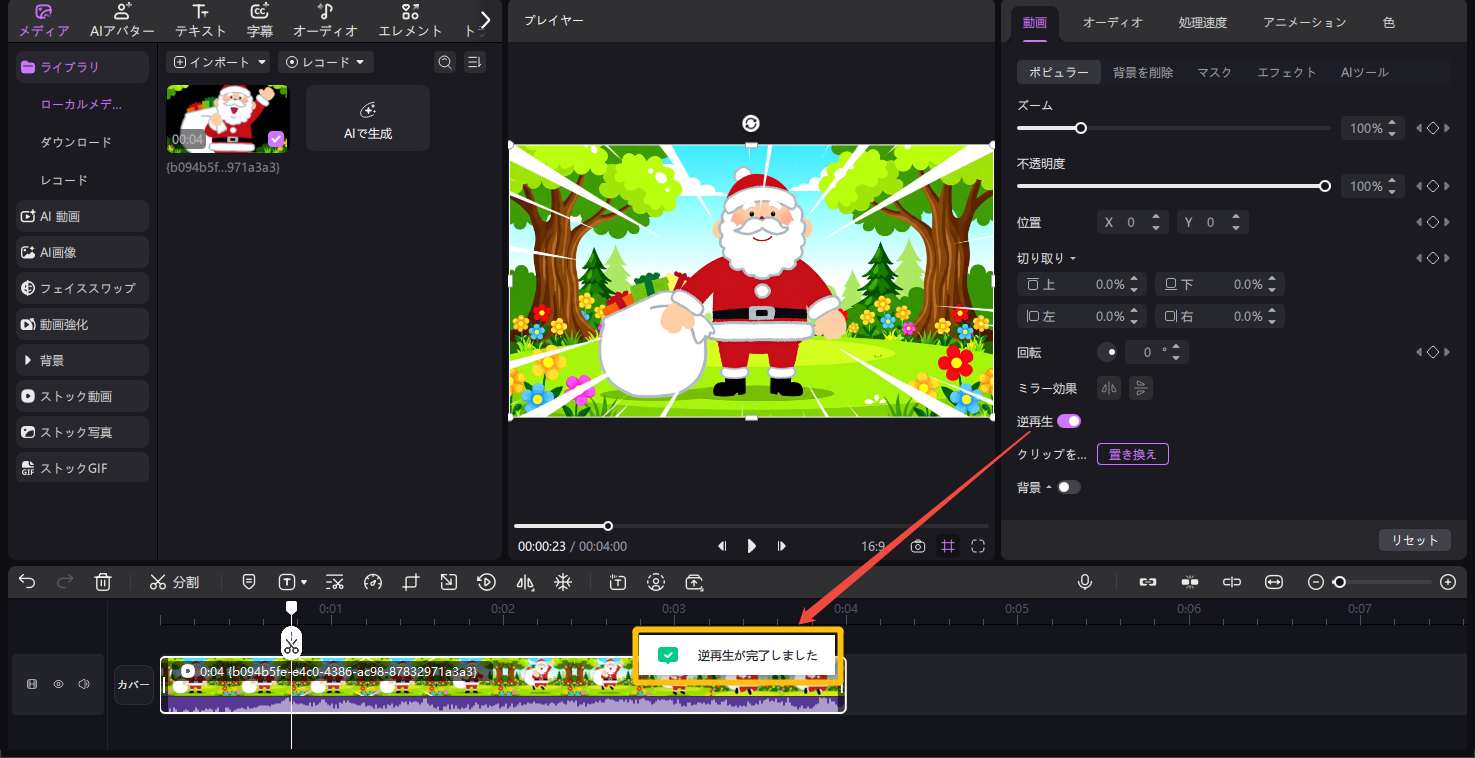
Task: Click the 置き換え replace button
Action: coord(1132,454)
